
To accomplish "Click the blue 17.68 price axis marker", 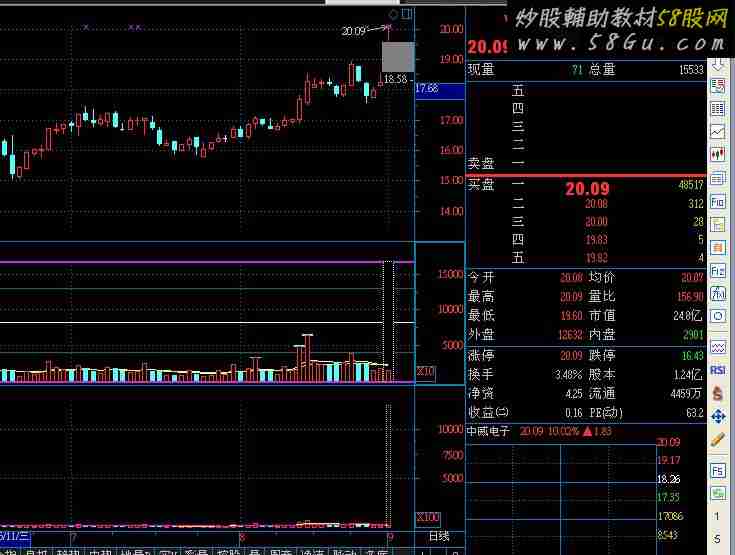I will 440,89.
